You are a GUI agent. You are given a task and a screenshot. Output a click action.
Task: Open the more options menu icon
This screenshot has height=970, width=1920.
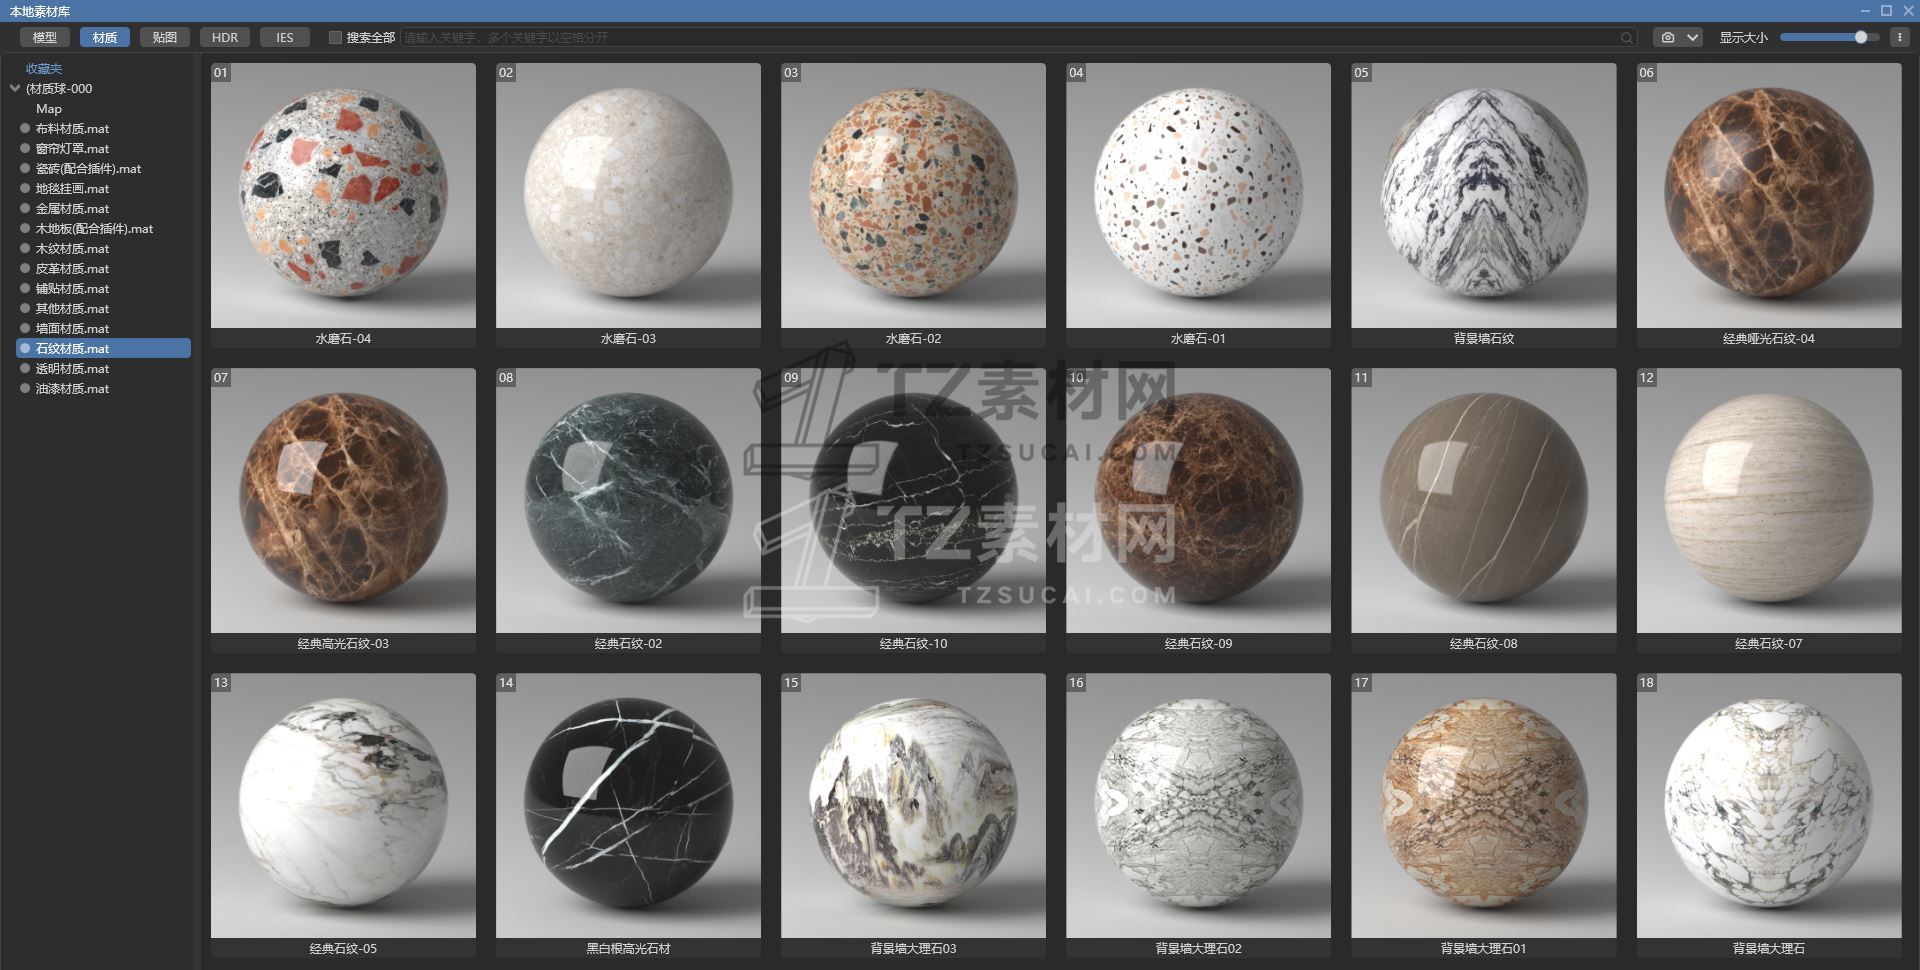coord(1900,38)
